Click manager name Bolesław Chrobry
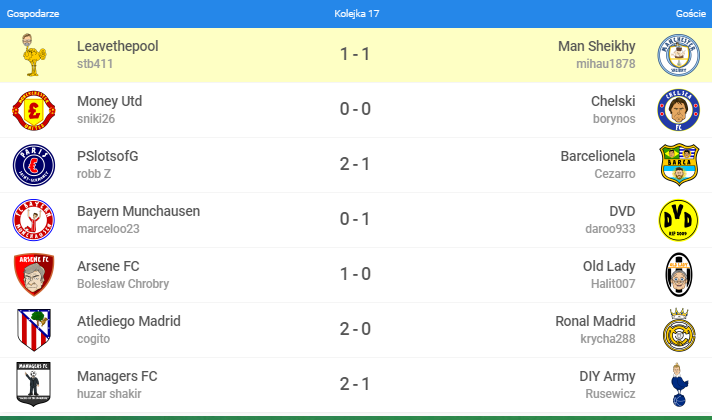The image size is (712, 420). (x=123, y=284)
